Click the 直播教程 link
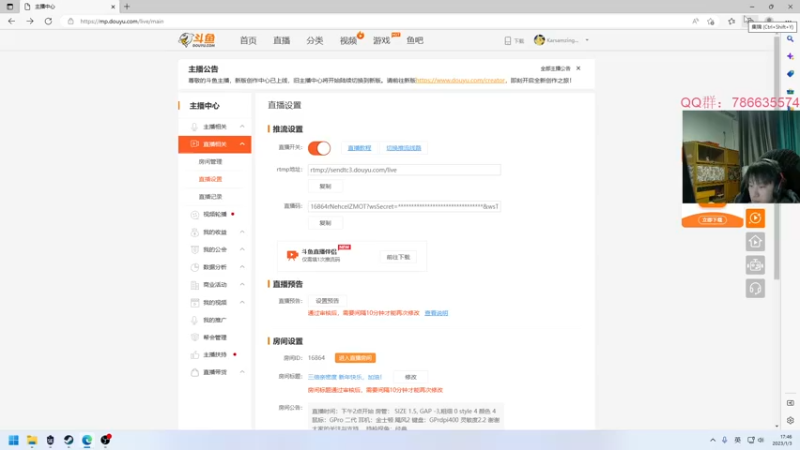The width and height of the screenshot is (800, 450). pos(359,148)
